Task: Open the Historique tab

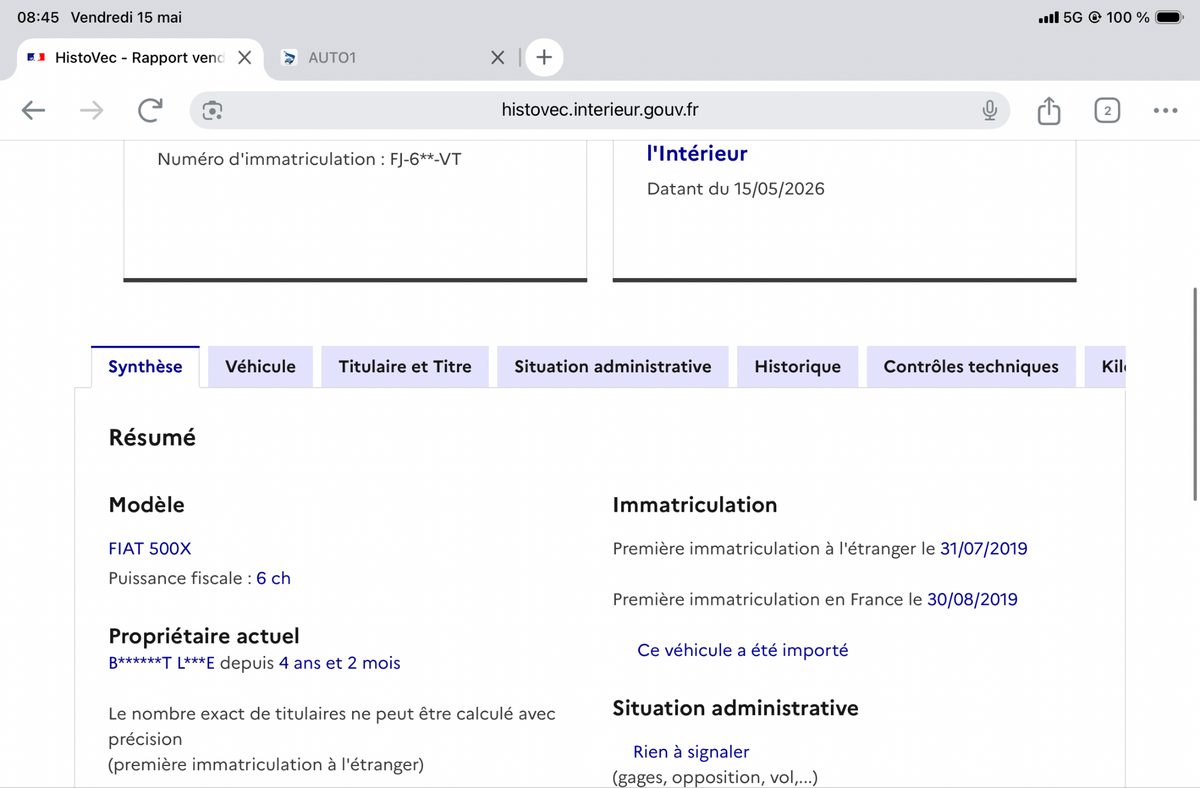Action: click(798, 367)
